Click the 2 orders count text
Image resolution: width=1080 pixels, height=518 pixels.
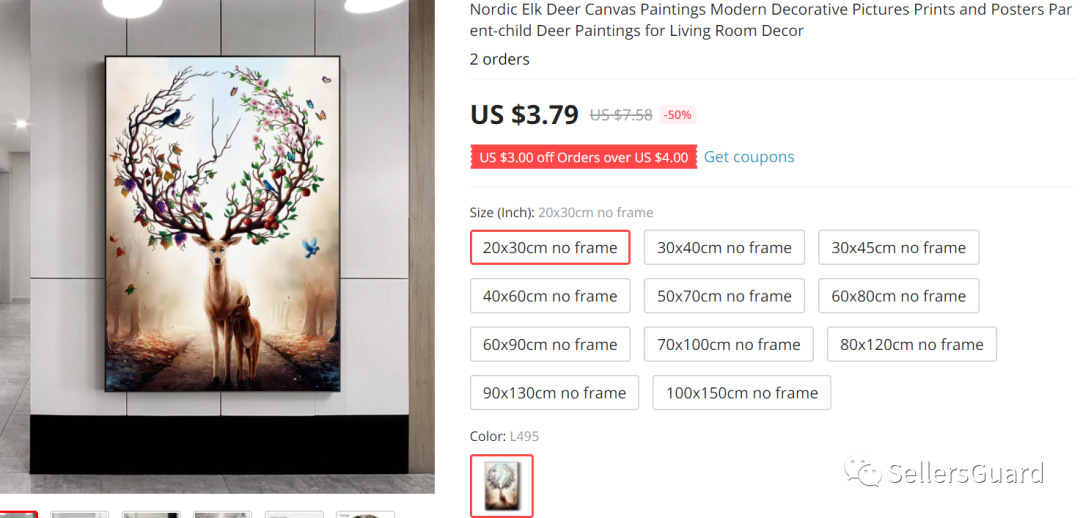[499, 59]
